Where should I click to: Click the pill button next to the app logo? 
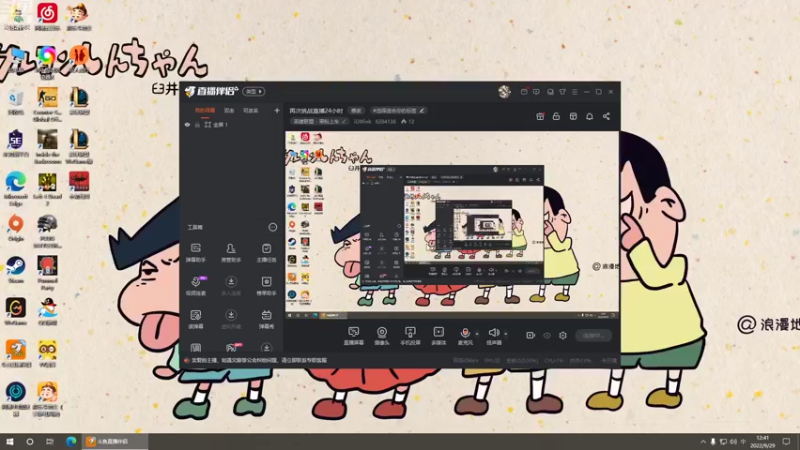pyautogui.click(x=254, y=91)
